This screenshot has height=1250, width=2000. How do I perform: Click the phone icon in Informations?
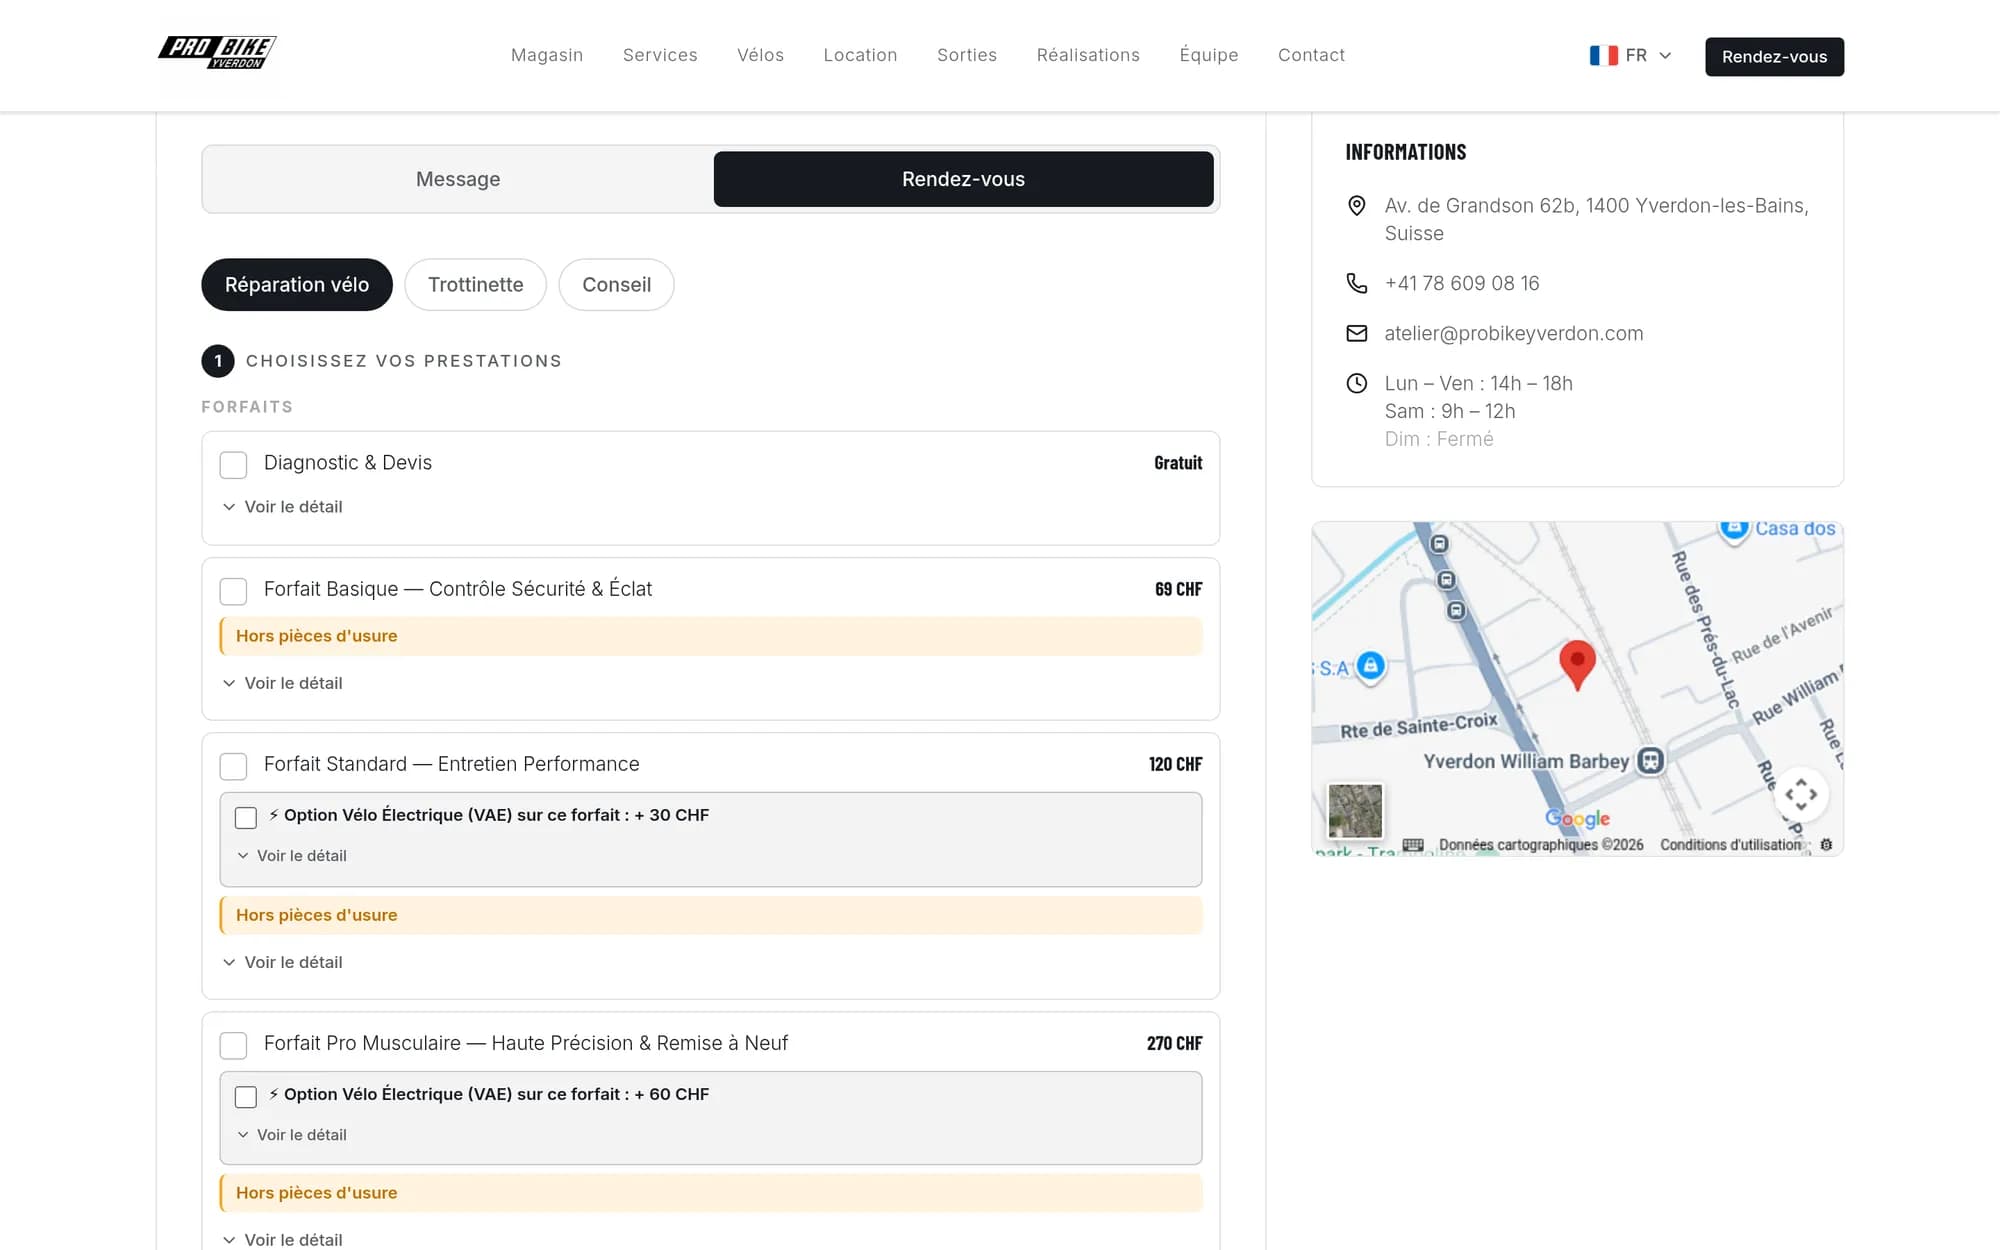pyautogui.click(x=1356, y=283)
